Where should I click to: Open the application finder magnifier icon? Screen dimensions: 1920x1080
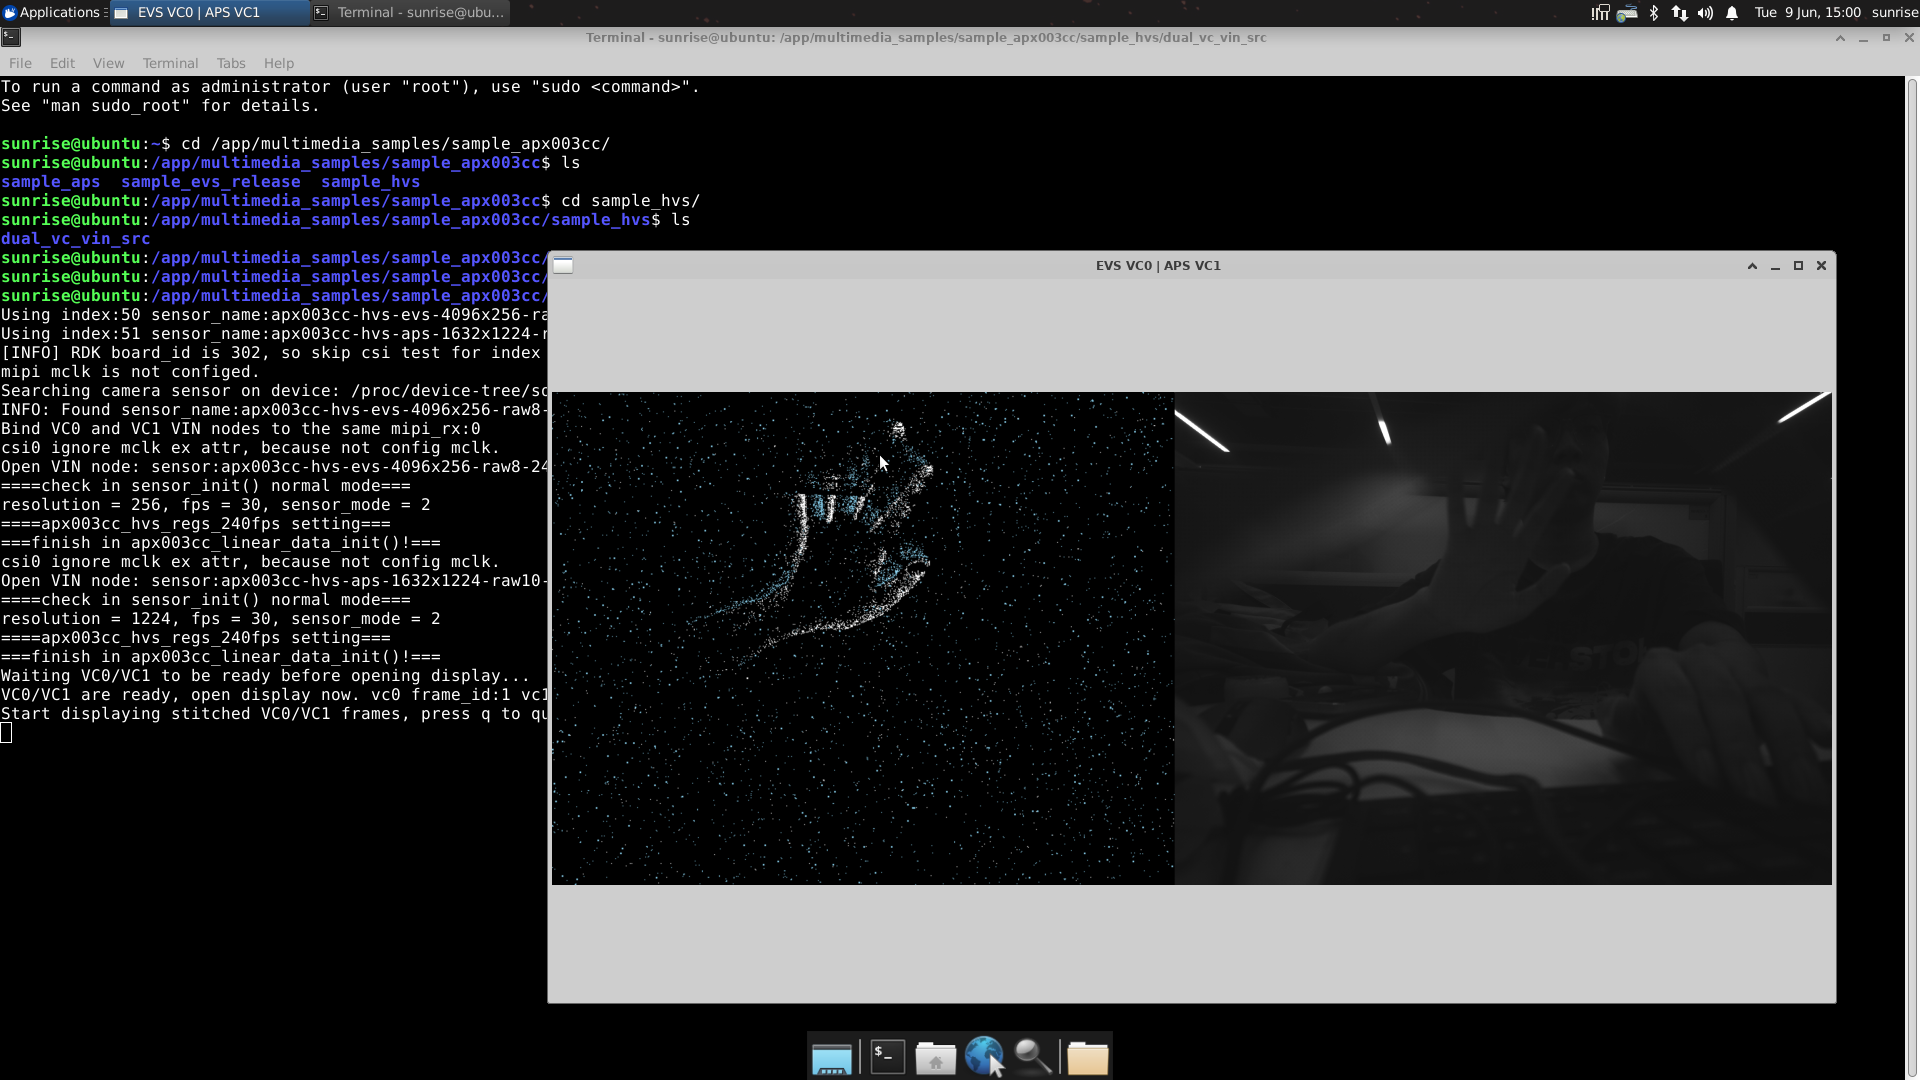point(1032,1057)
